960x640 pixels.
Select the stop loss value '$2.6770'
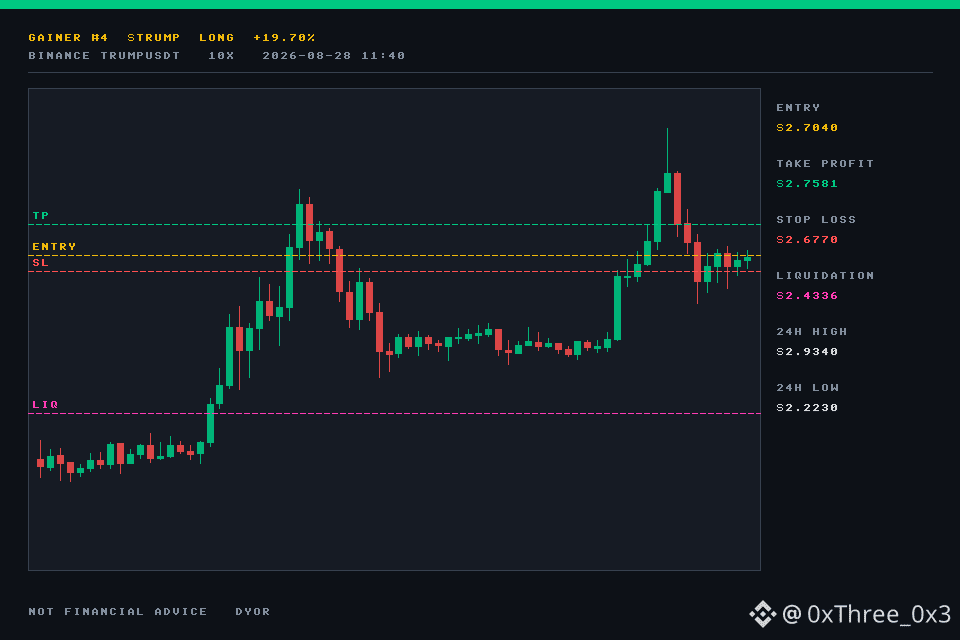pyautogui.click(x=807, y=239)
